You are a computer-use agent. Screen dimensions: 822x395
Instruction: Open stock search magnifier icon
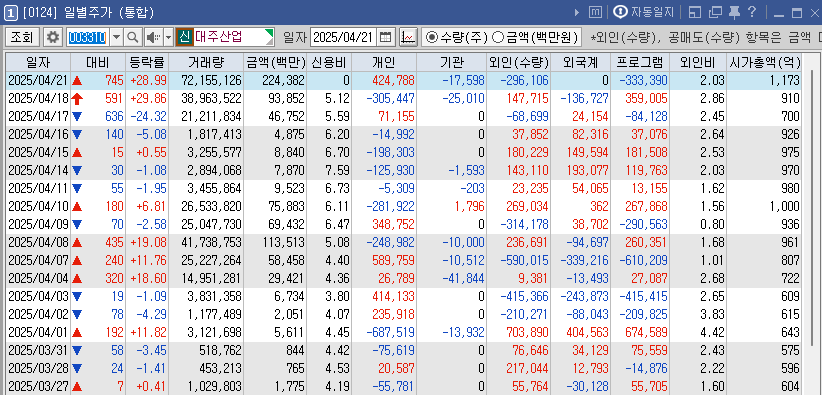(133, 37)
